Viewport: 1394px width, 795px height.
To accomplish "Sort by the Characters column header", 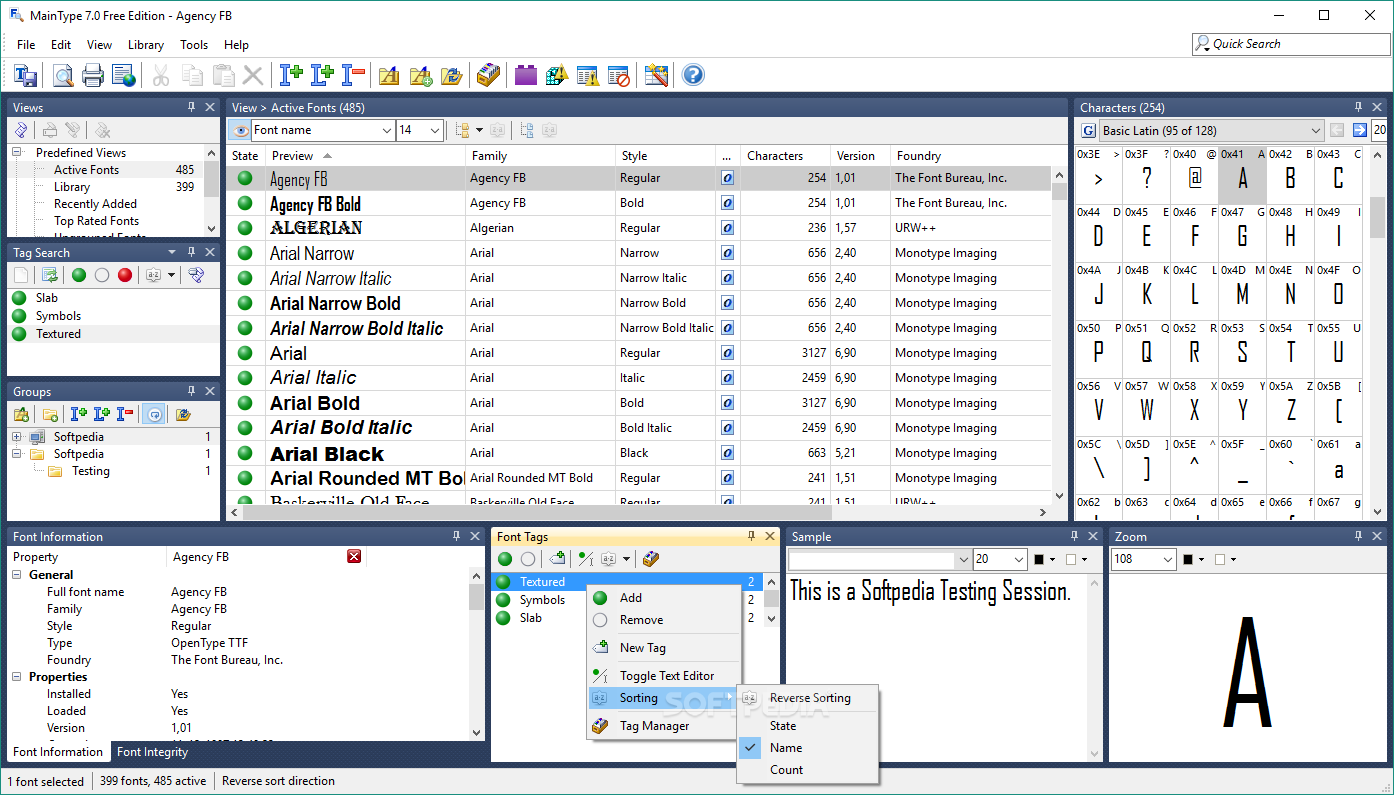I will click(x=787, y=156).
